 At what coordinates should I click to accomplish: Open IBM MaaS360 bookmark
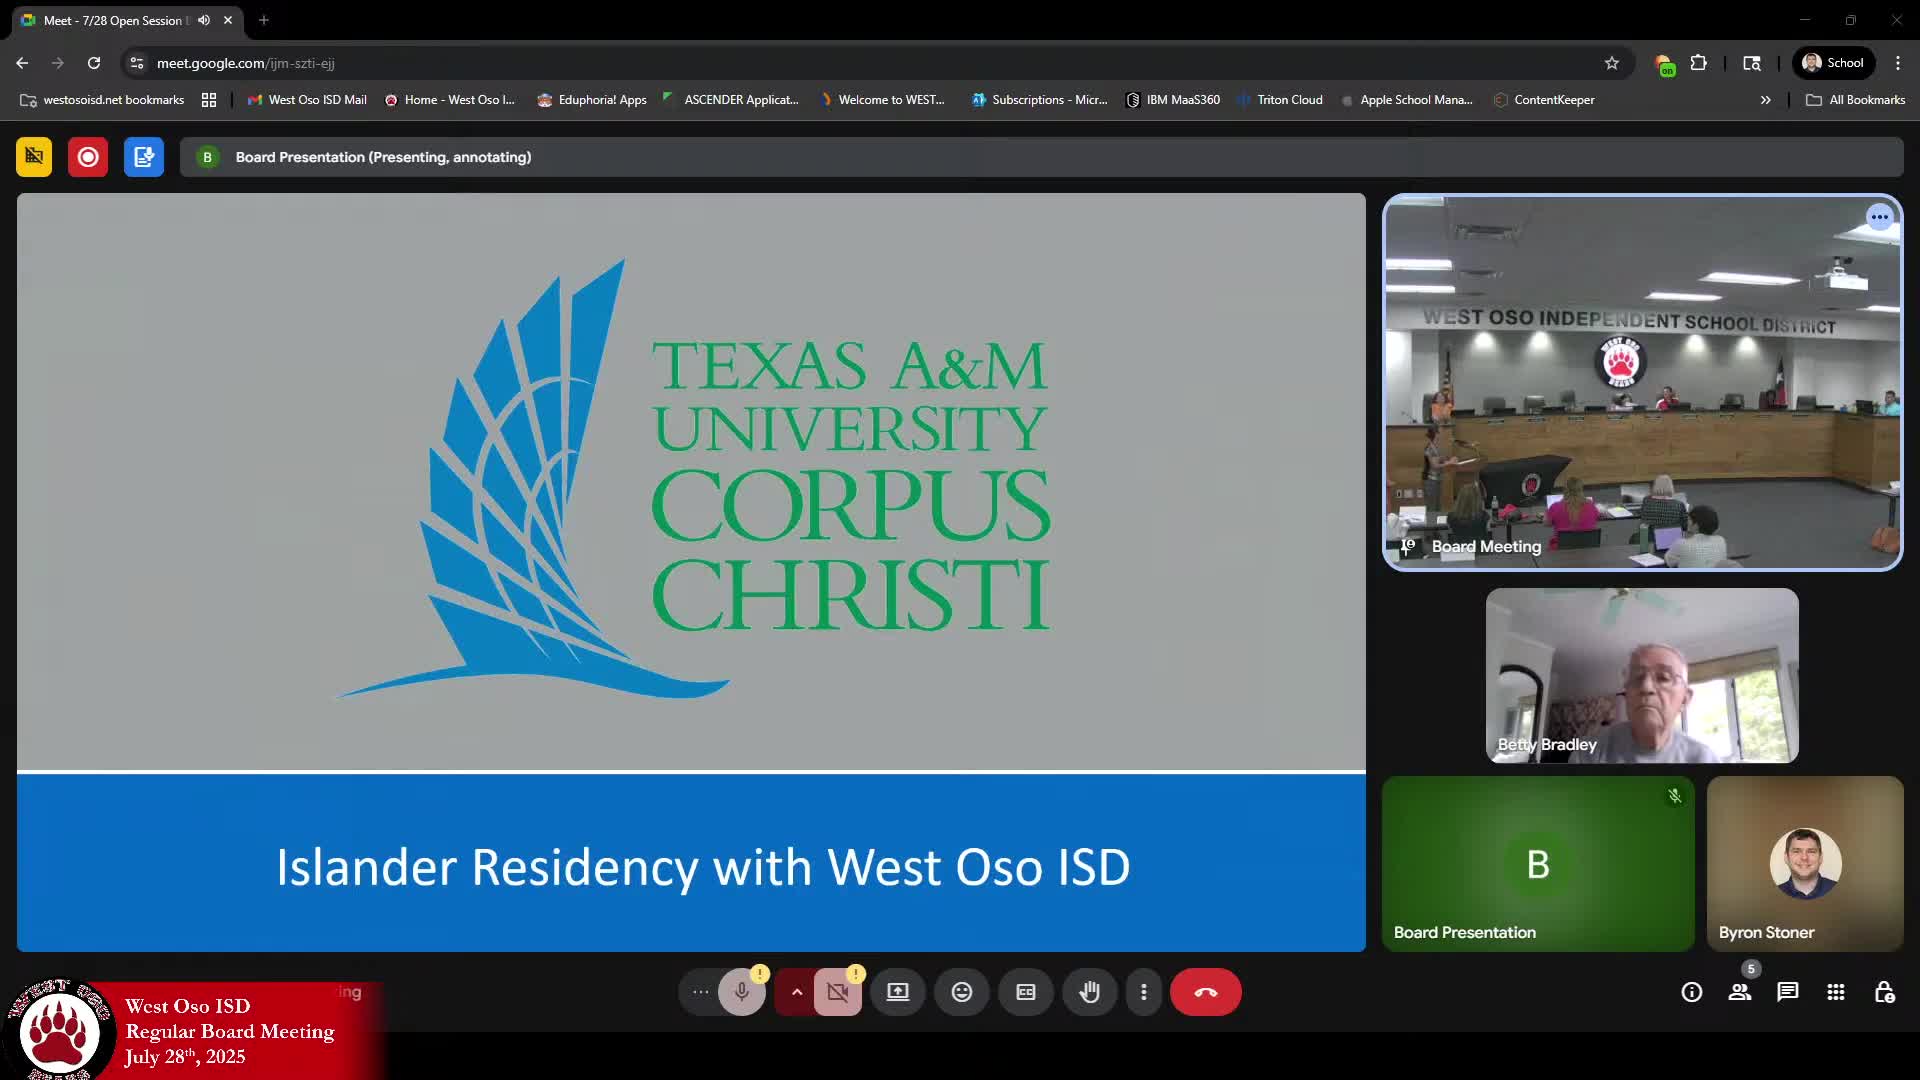click(1173, 100)
